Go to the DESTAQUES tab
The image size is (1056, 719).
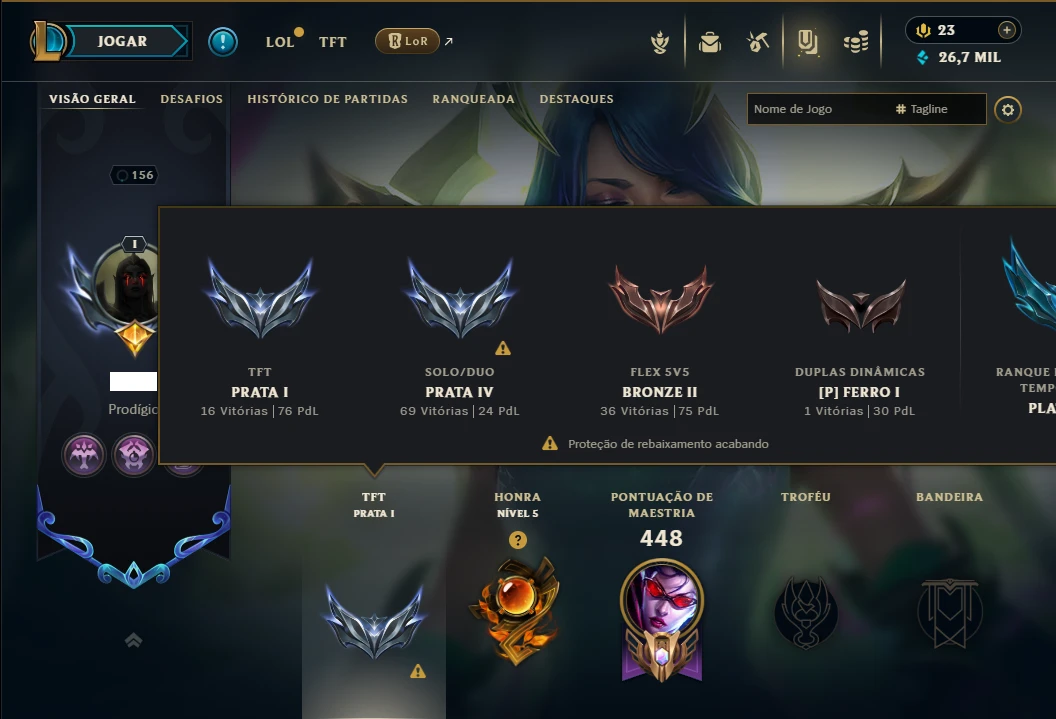tap(576, 99)
